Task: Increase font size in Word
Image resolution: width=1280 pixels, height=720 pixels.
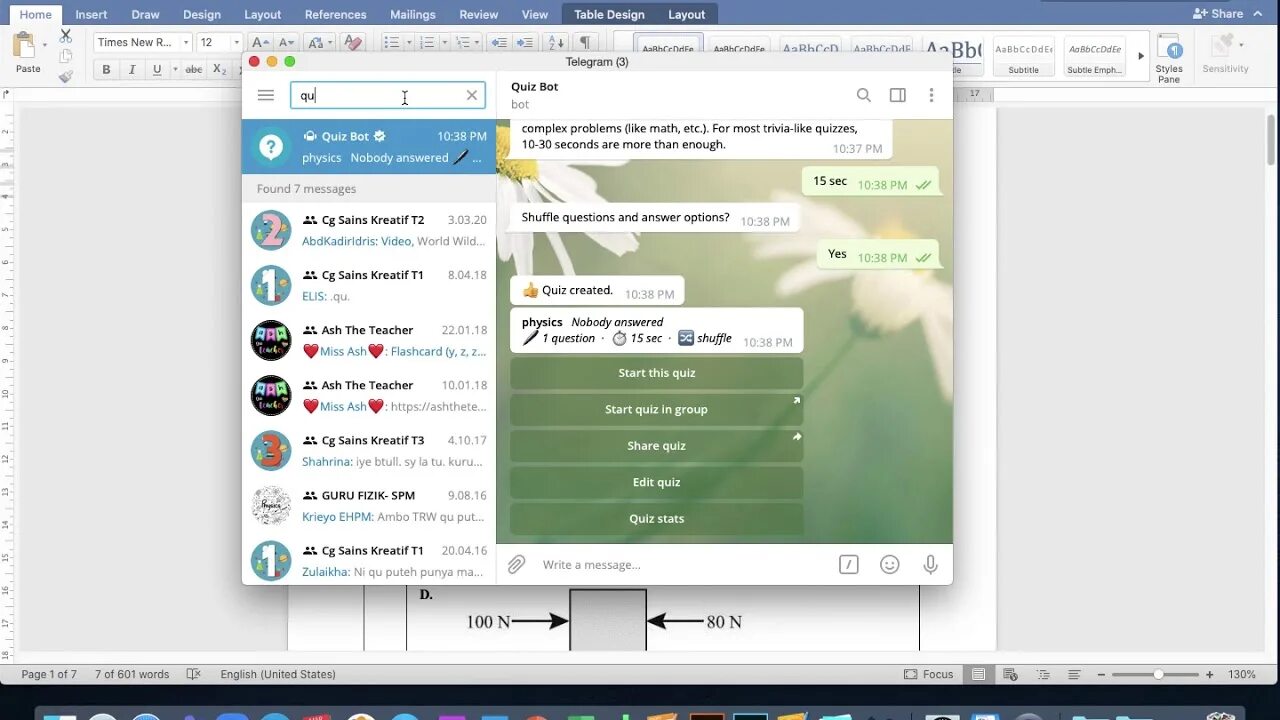Action: pos(259,42)
